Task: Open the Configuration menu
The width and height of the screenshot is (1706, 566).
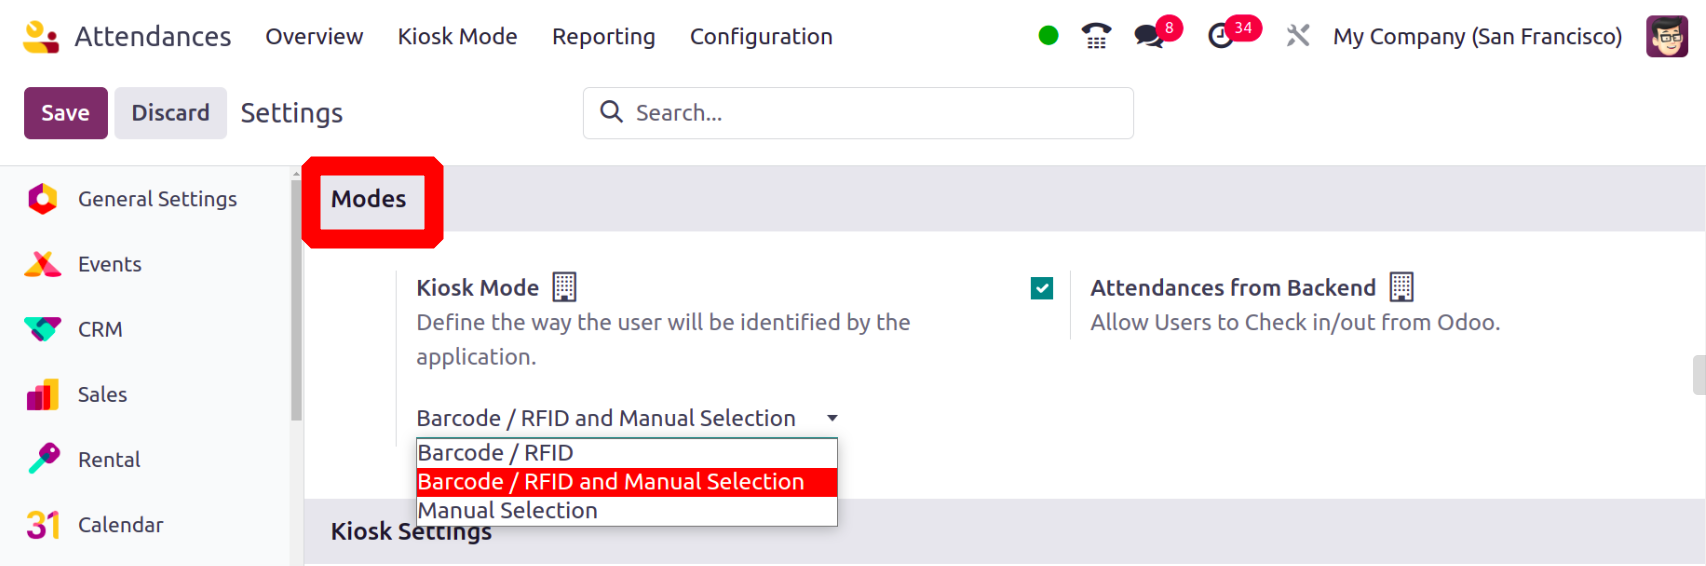Action: [761, 36]
